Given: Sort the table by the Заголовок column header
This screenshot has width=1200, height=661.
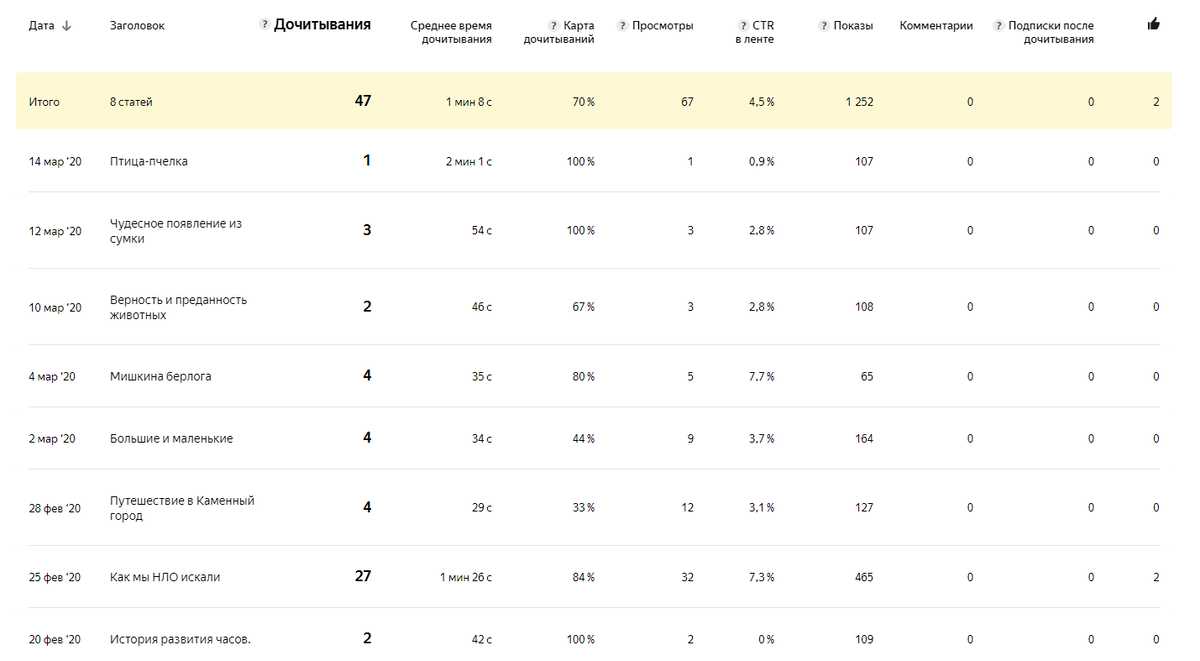Looking at the screenshot, I should (x=137, y=26).
